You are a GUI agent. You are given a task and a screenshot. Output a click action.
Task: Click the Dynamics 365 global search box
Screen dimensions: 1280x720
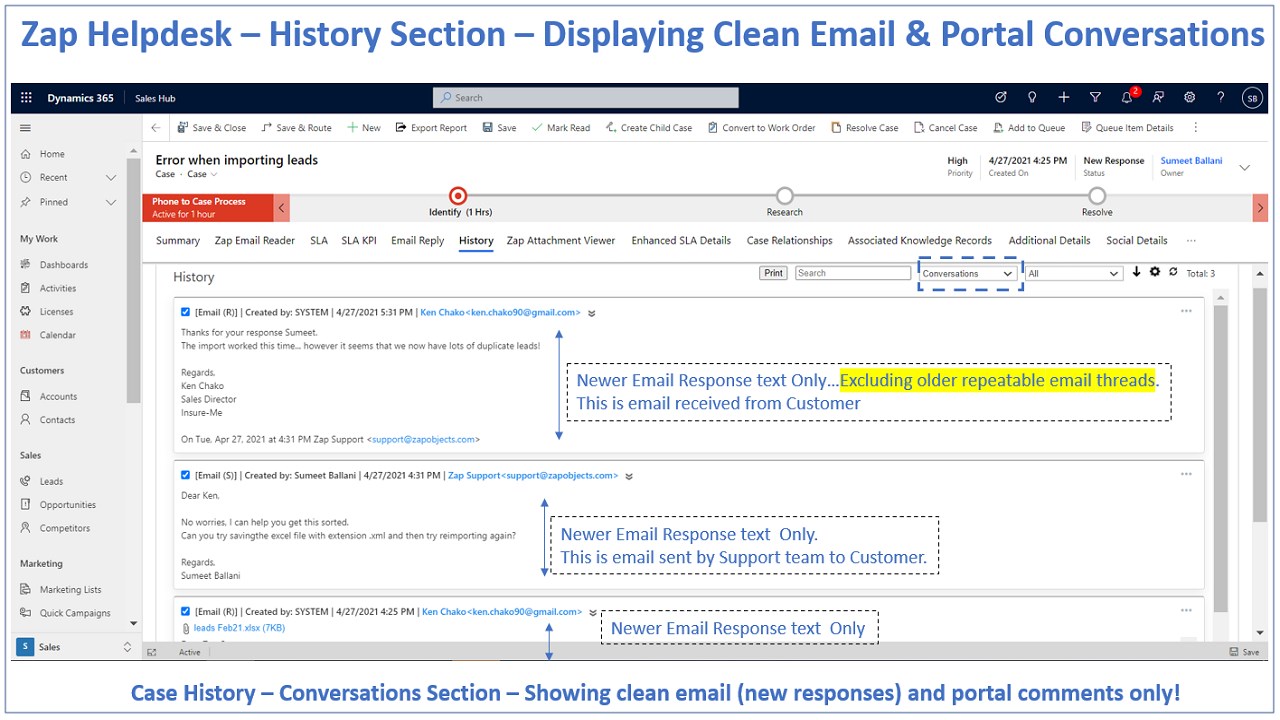pyautogui.click(x=586, y=98)
